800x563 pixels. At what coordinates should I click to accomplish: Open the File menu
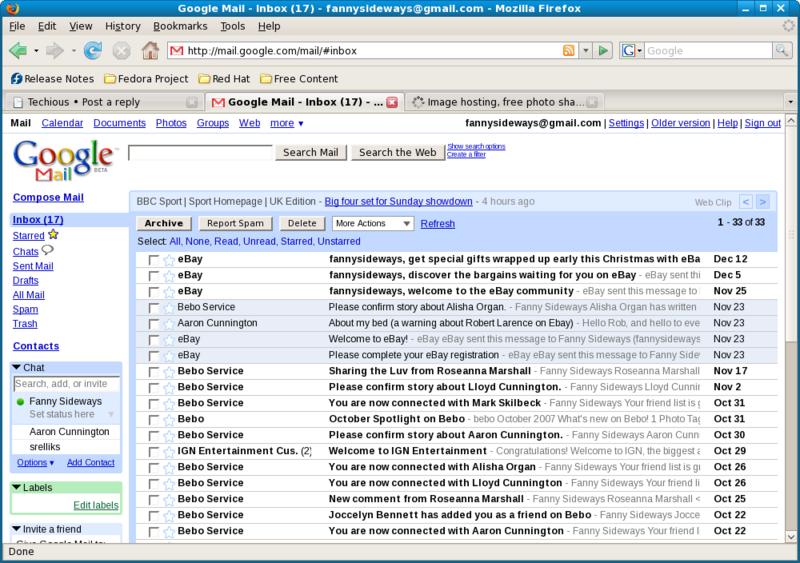[17, 26]
